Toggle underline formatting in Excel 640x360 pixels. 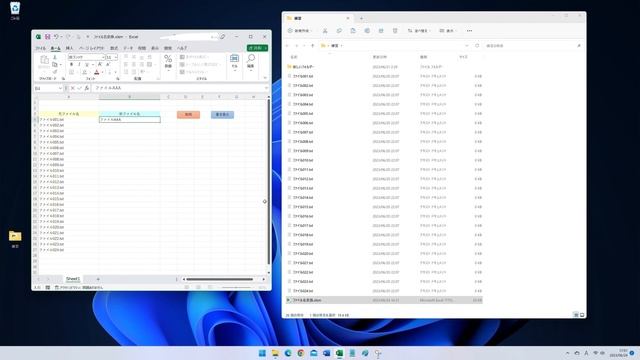(87, 64)
